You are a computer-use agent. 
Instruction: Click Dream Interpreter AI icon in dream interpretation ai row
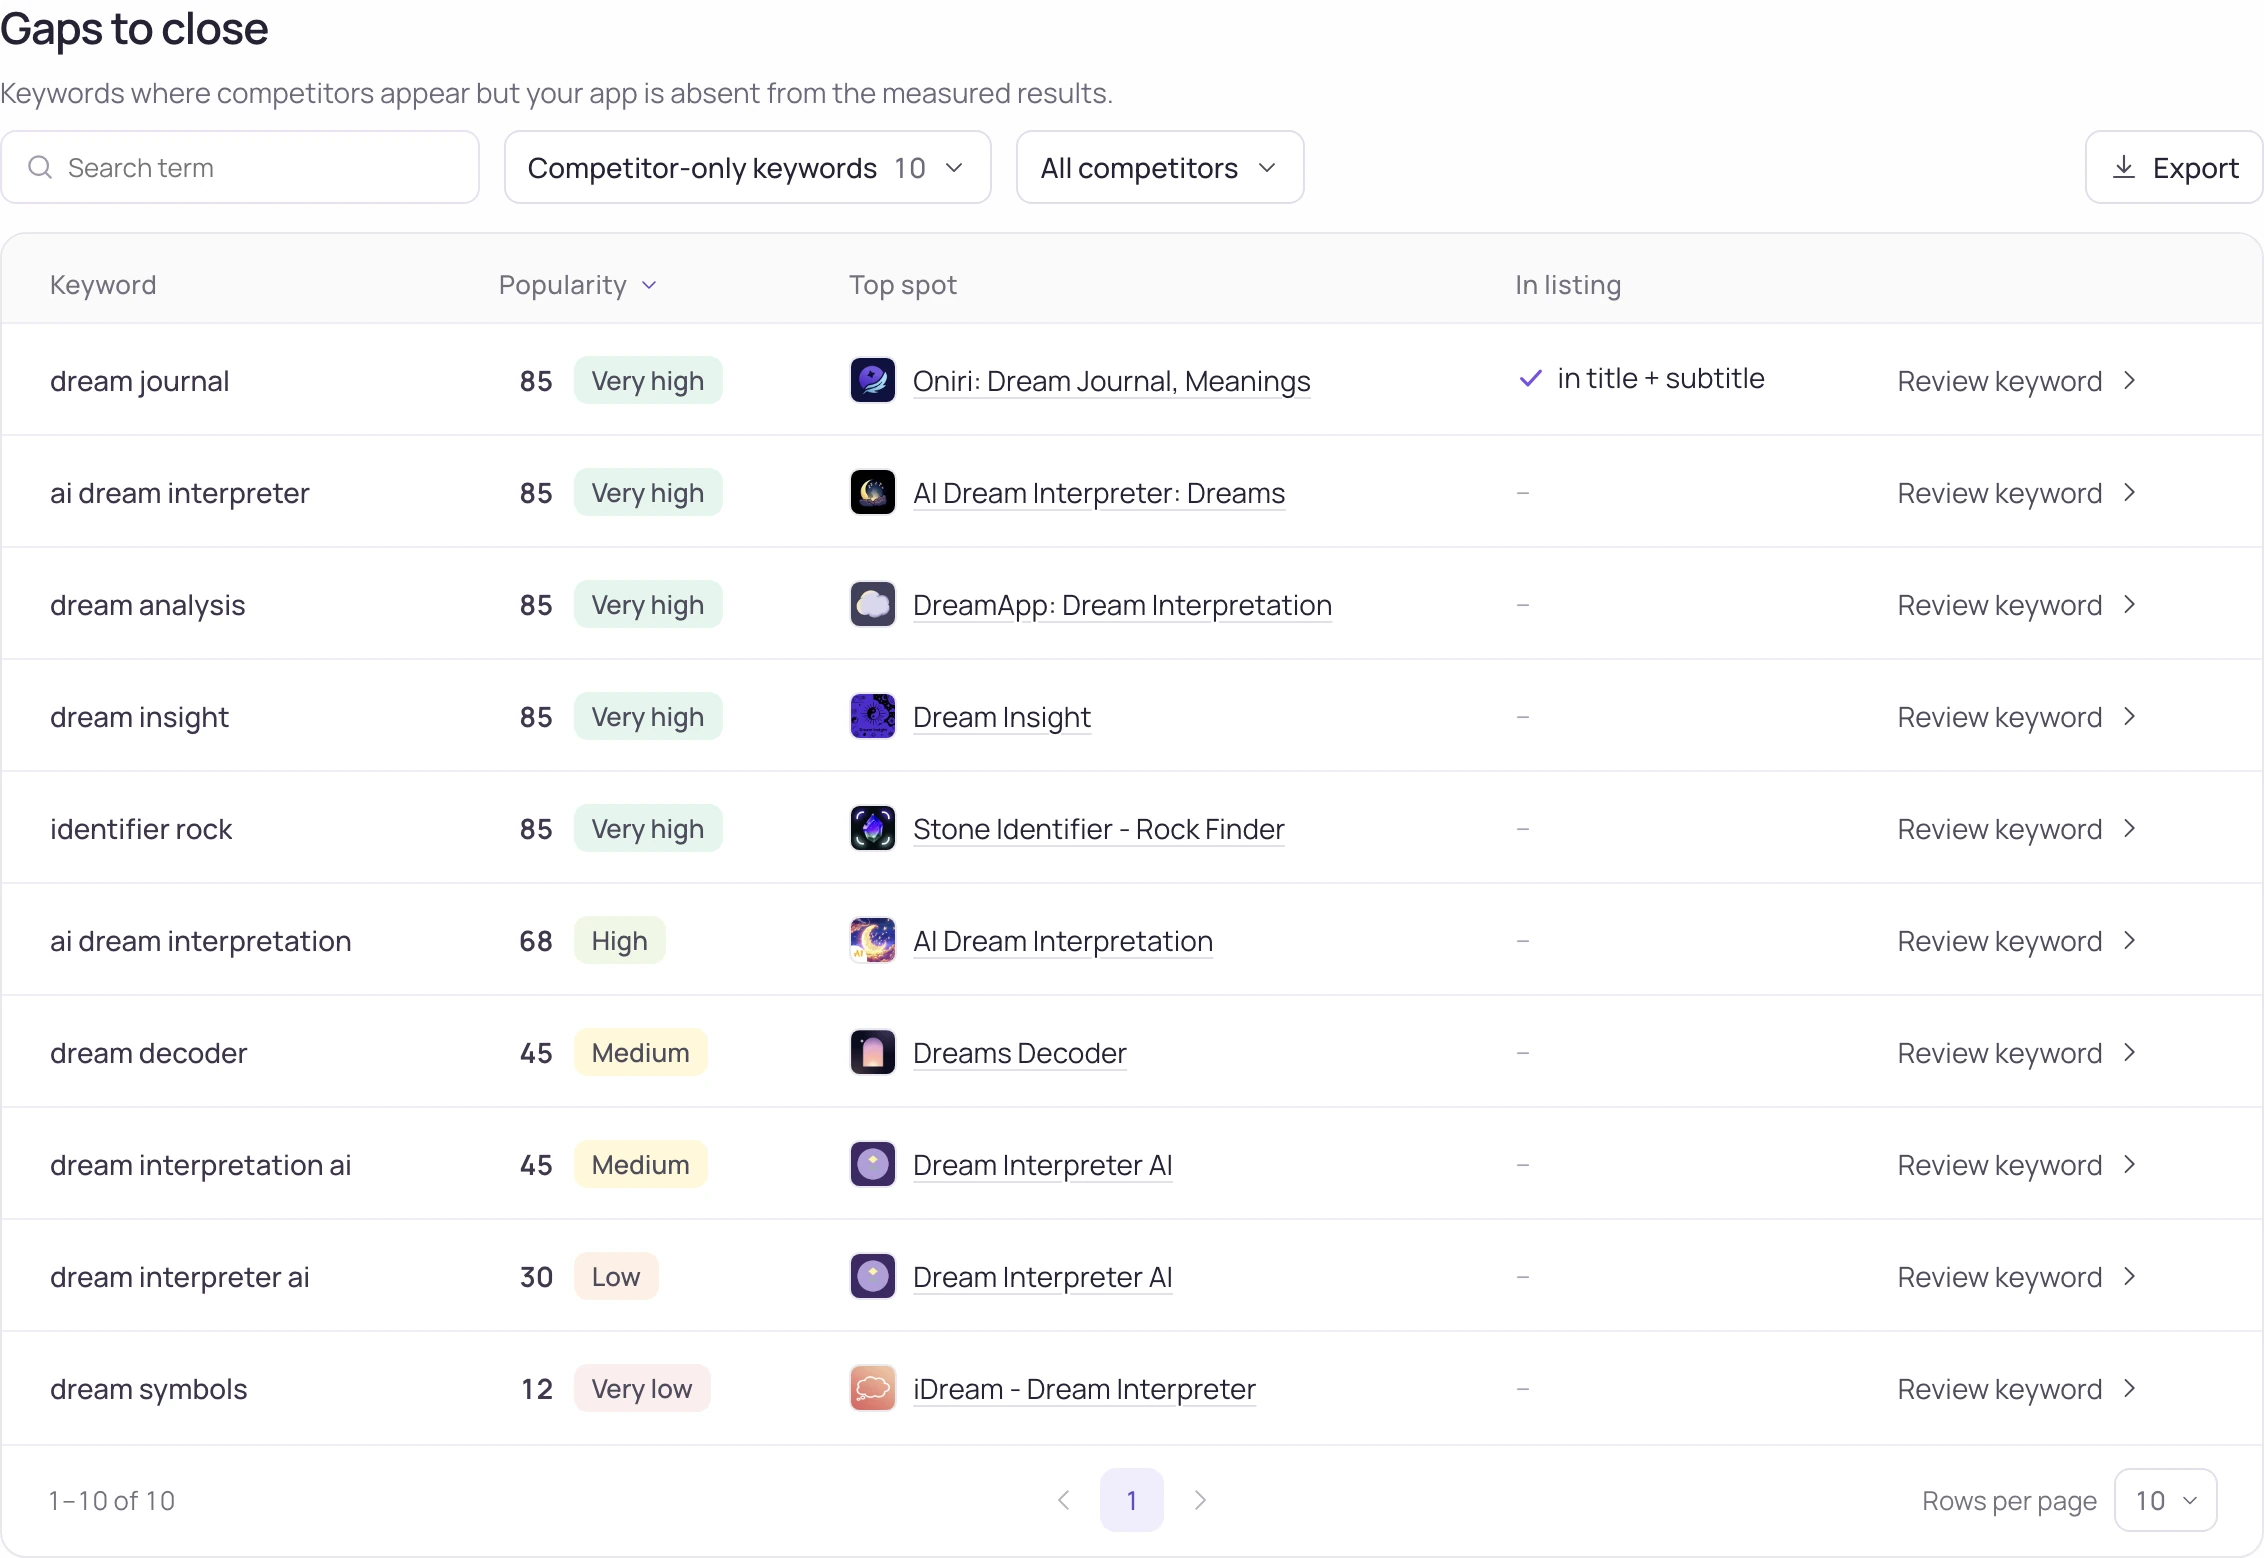[x=872, y=1165]
